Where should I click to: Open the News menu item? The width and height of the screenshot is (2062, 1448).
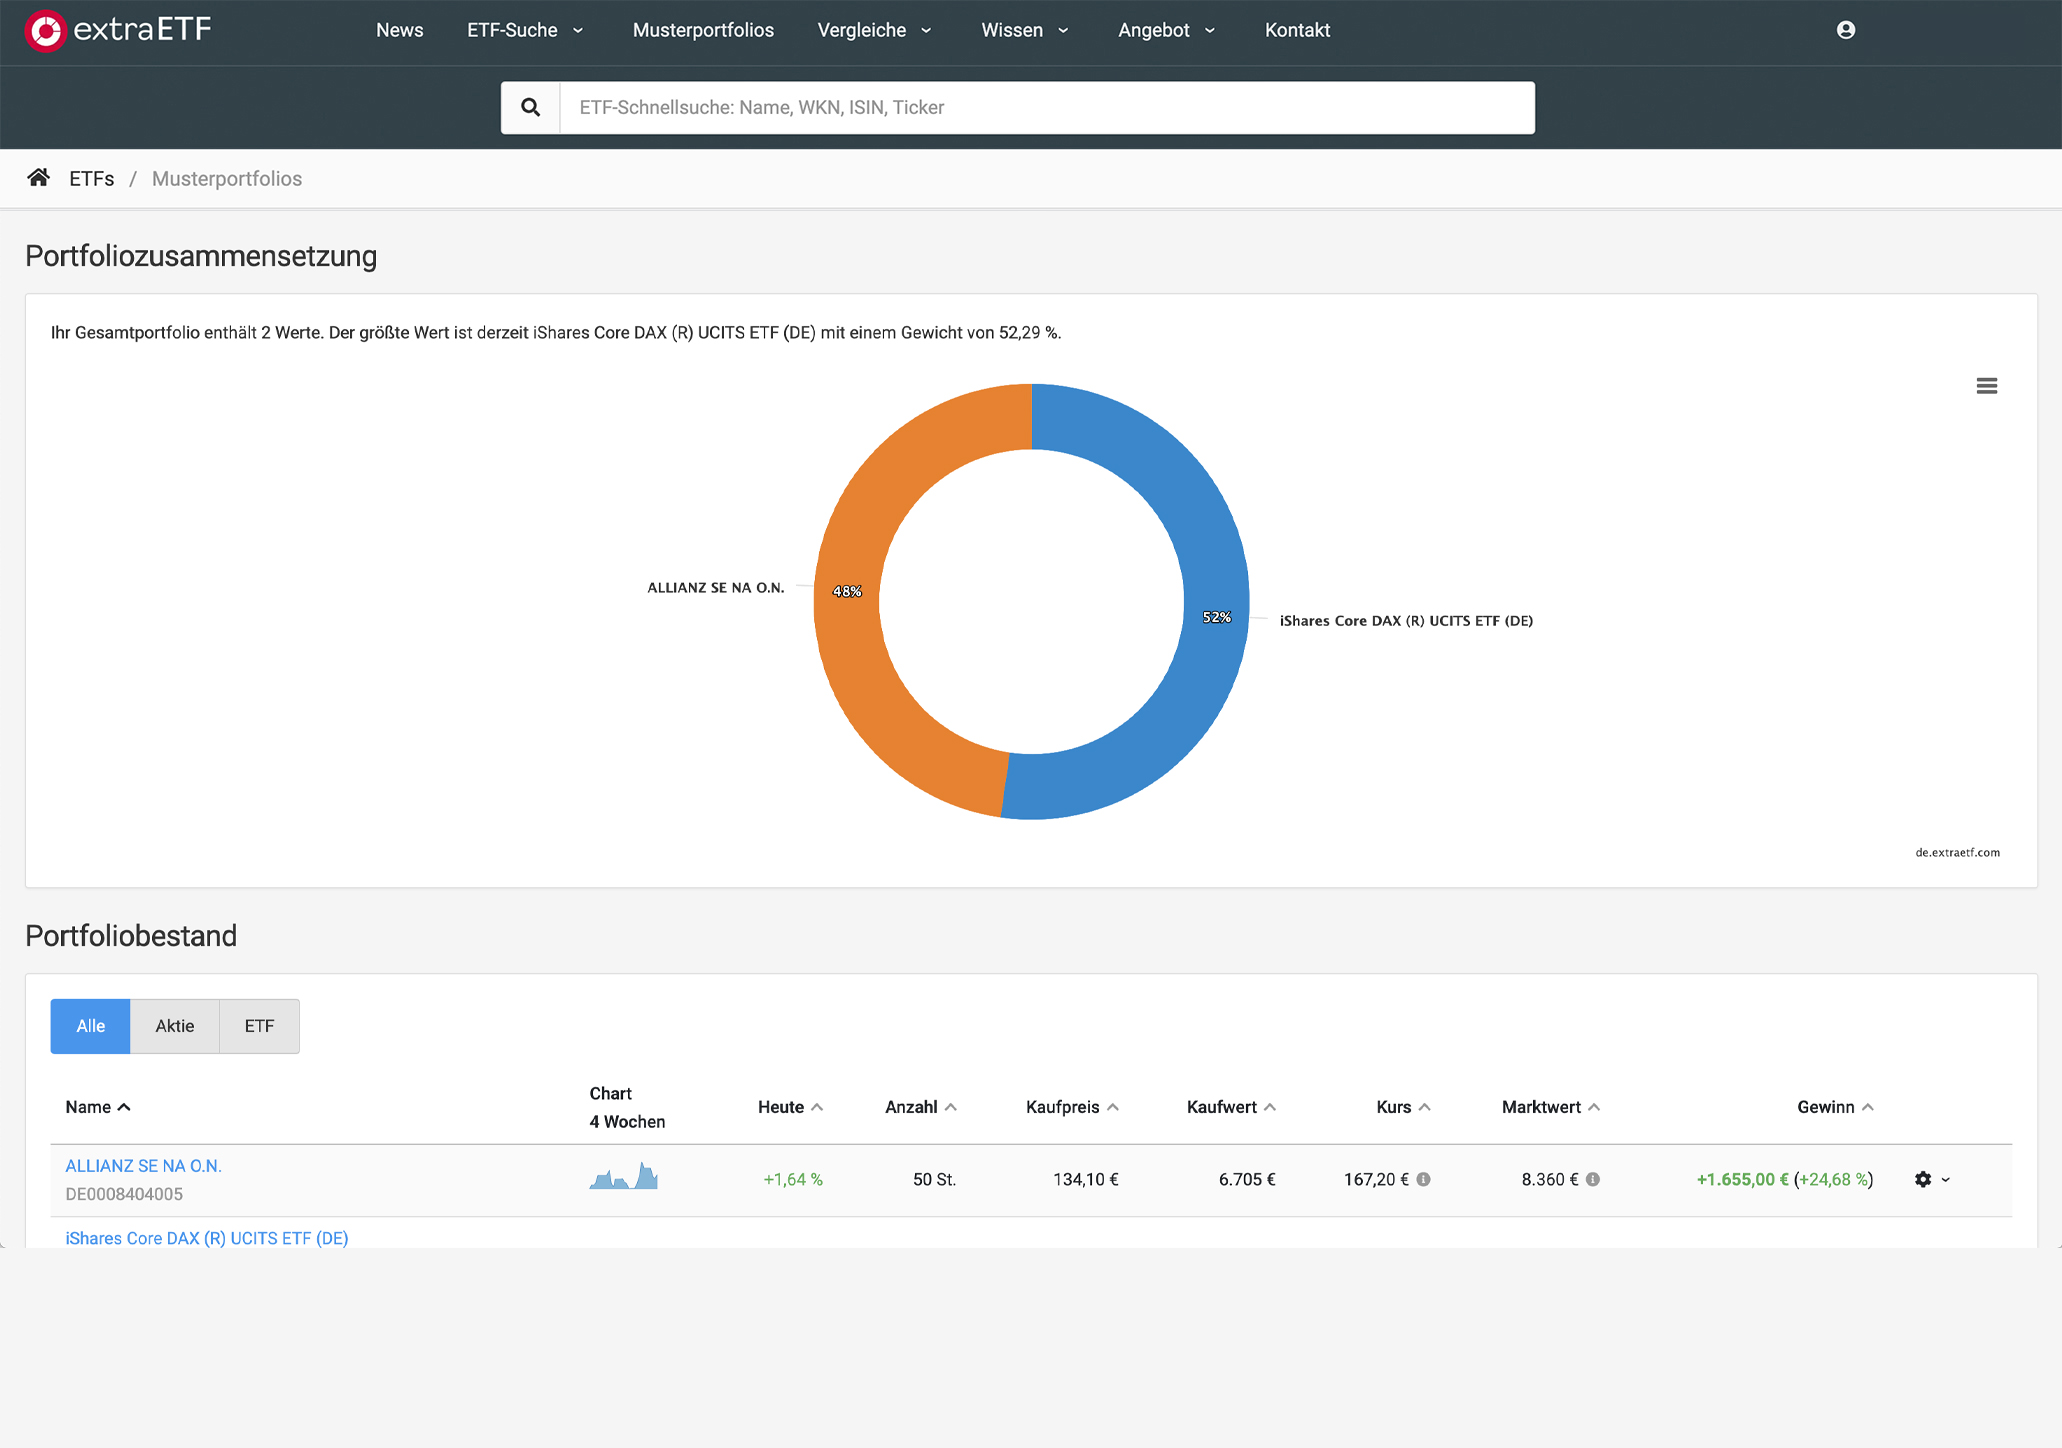399,30
